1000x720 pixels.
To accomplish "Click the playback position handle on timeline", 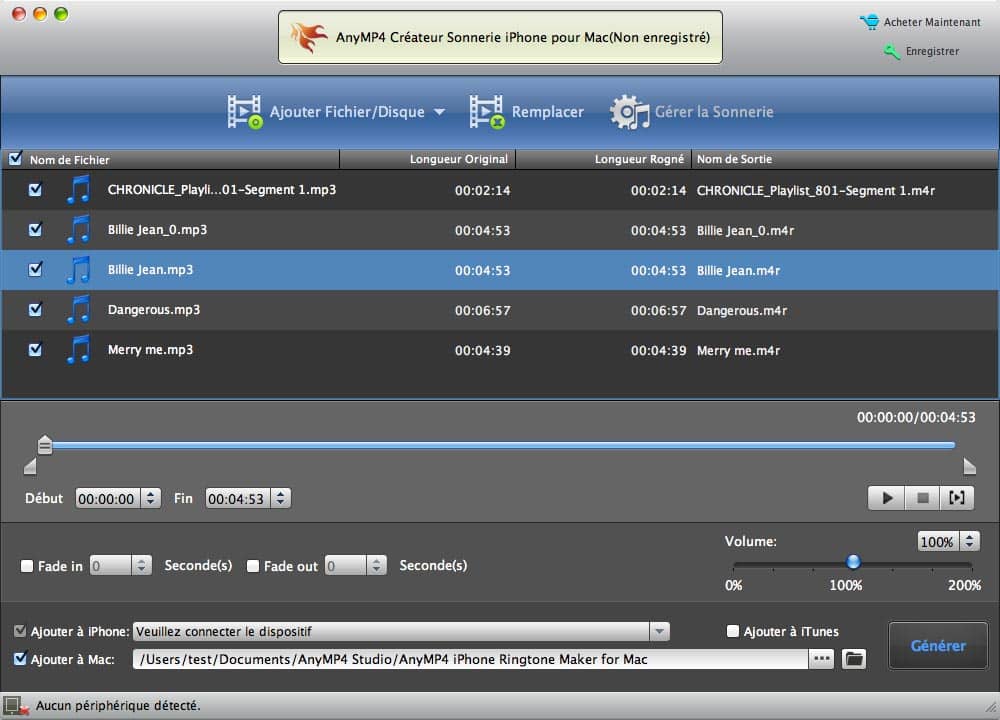I will click(45, 444).
